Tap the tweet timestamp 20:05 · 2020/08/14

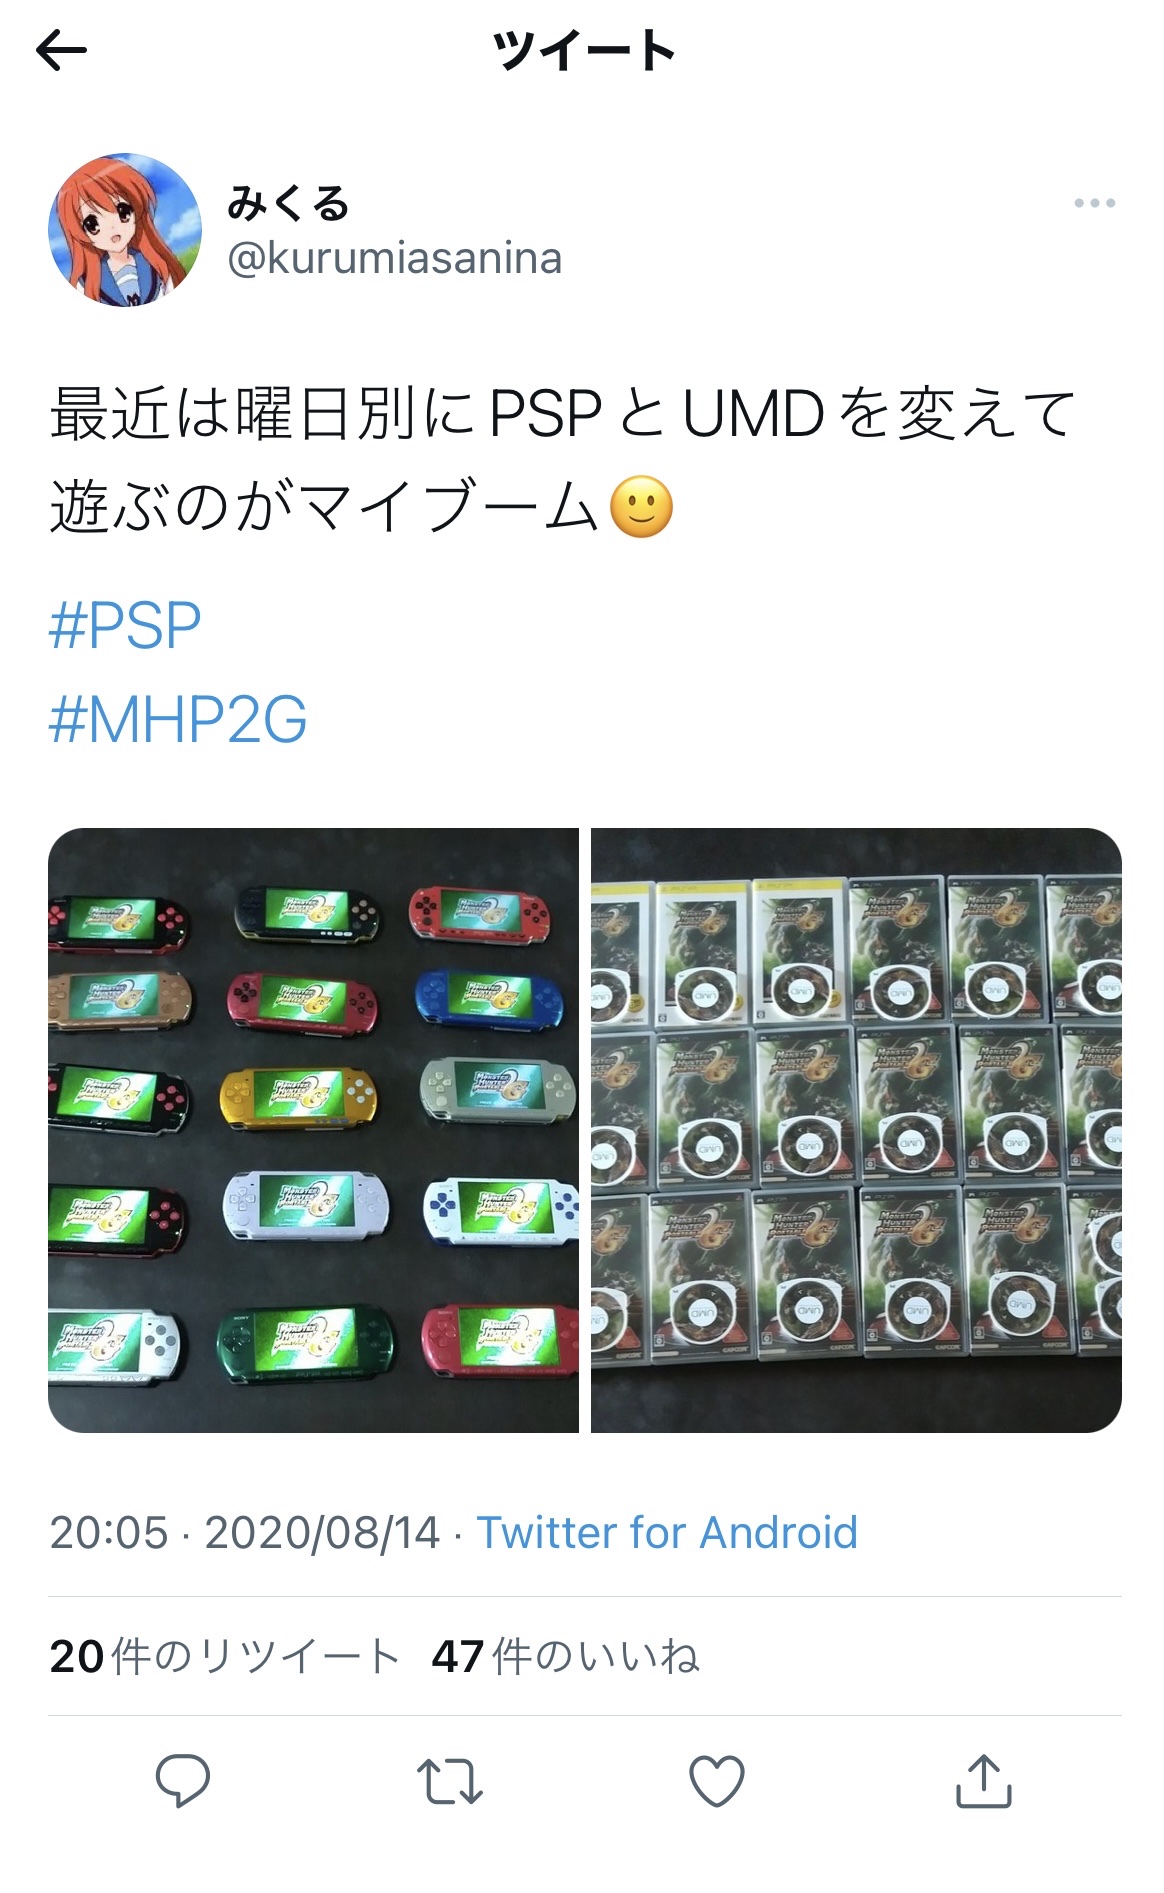tap(245, 1532)
